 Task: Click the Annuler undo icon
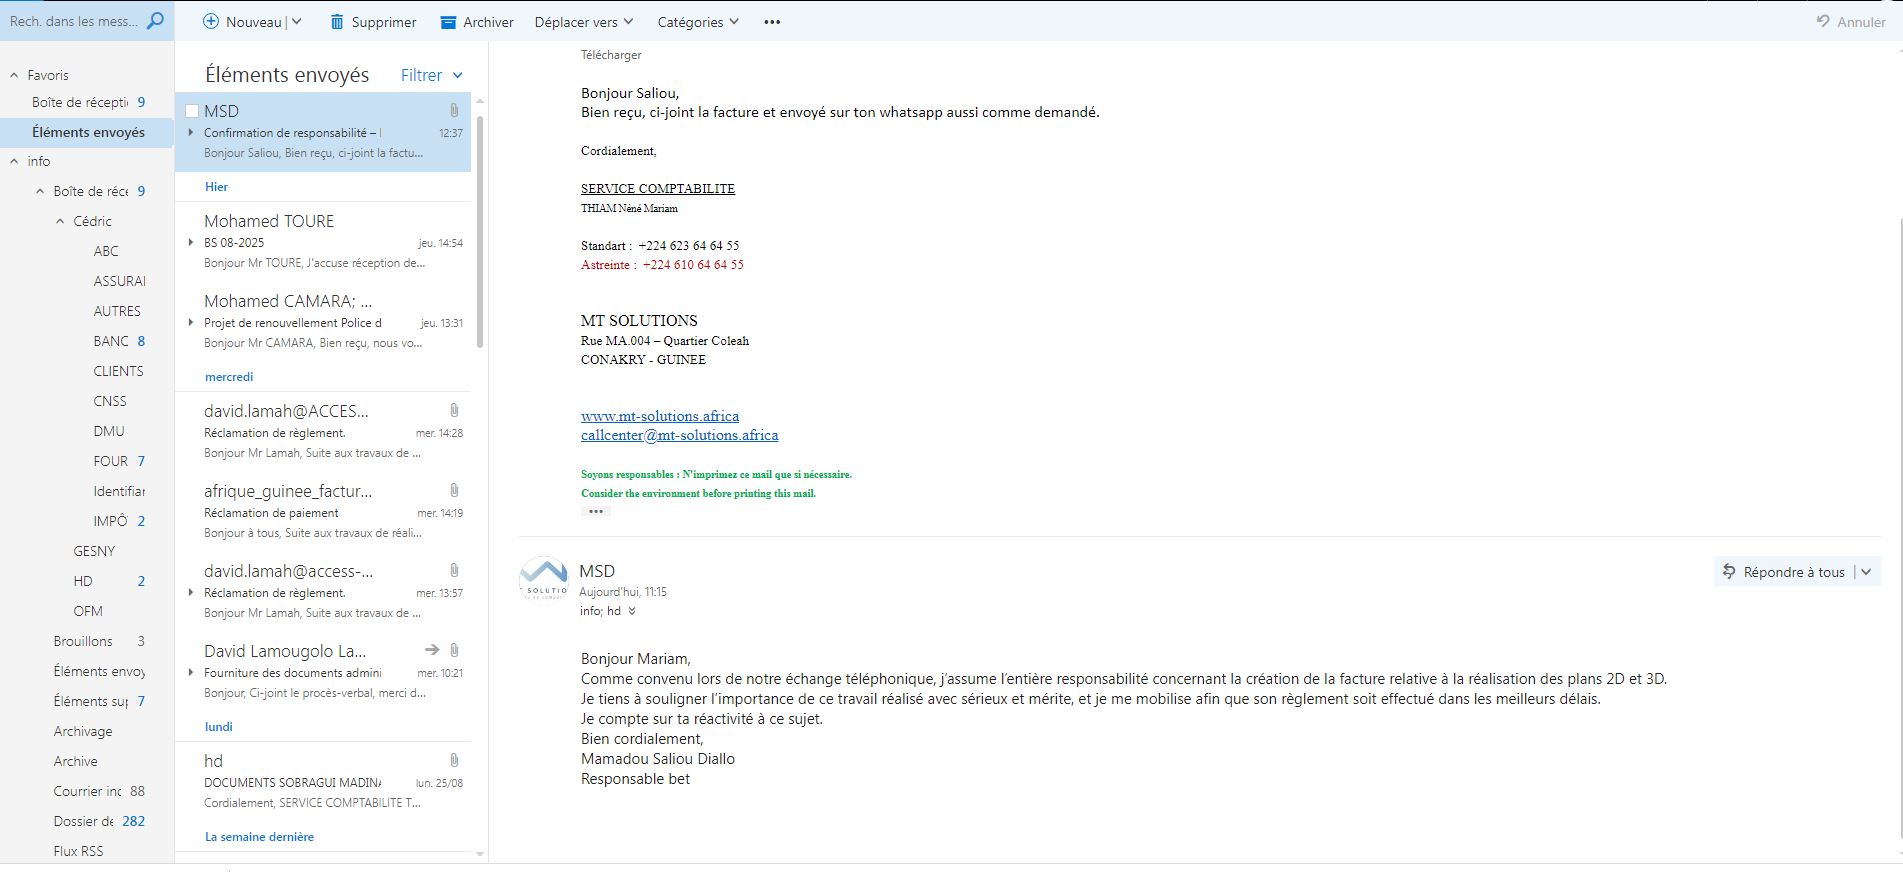pos(1823,22)
